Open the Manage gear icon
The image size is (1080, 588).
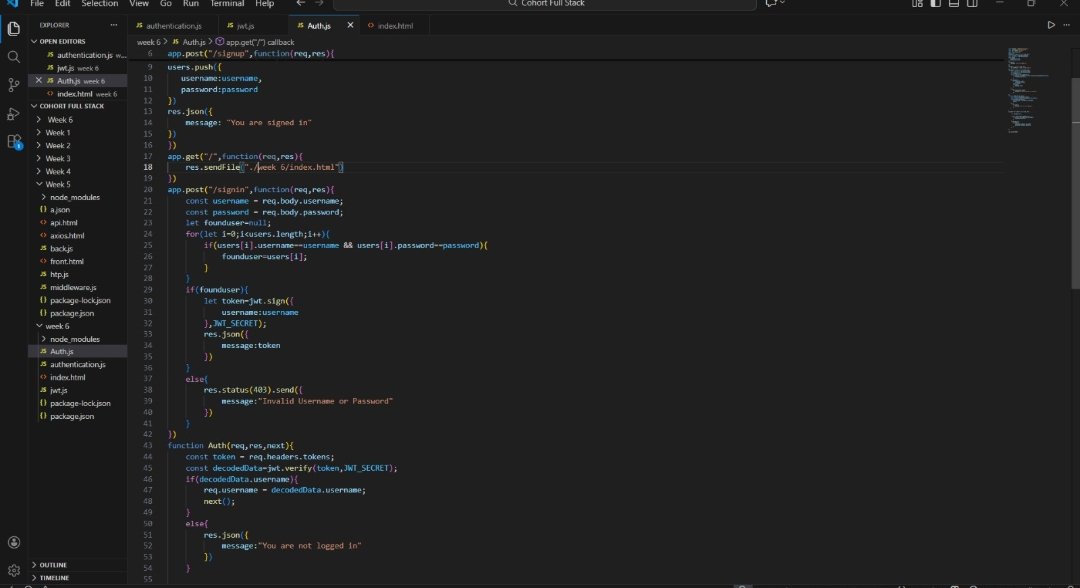[x=13, y=570]
